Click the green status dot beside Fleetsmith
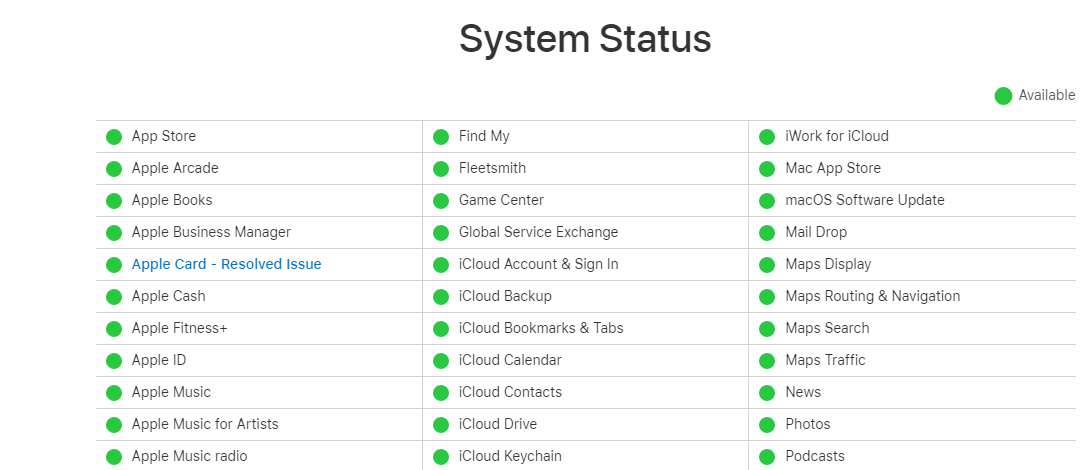The image size is (1082, 470). [x=441, y=168]
